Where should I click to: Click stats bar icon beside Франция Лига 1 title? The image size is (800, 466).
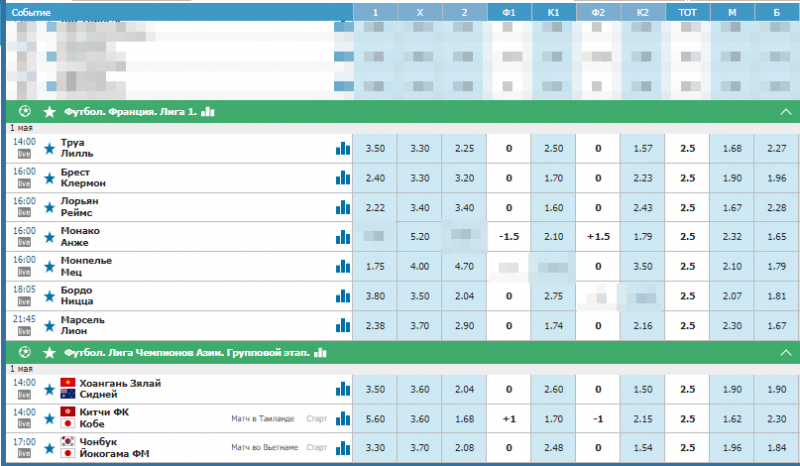208,111
